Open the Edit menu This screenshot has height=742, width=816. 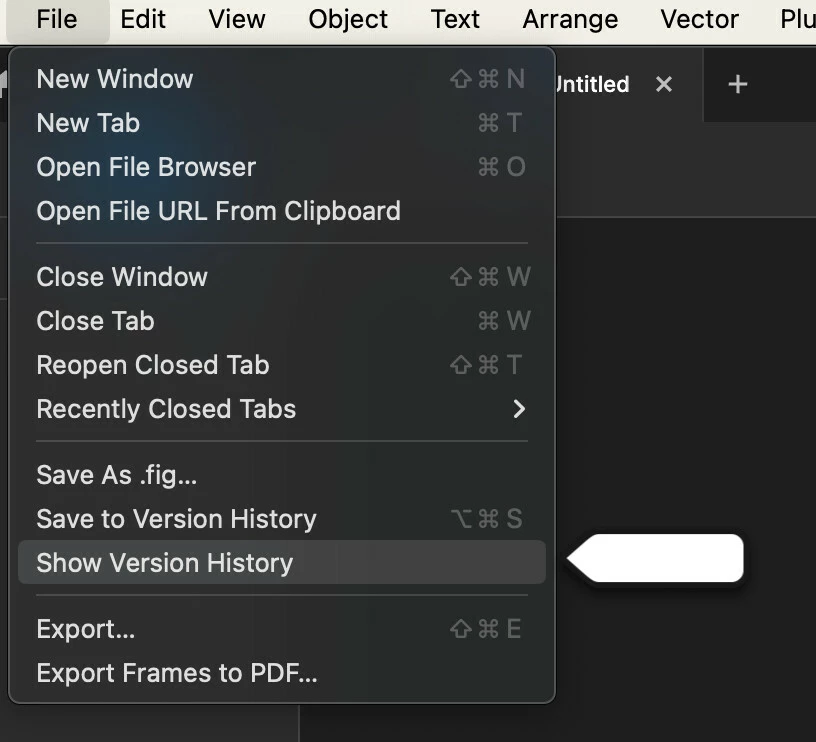(x=143, y=20)
